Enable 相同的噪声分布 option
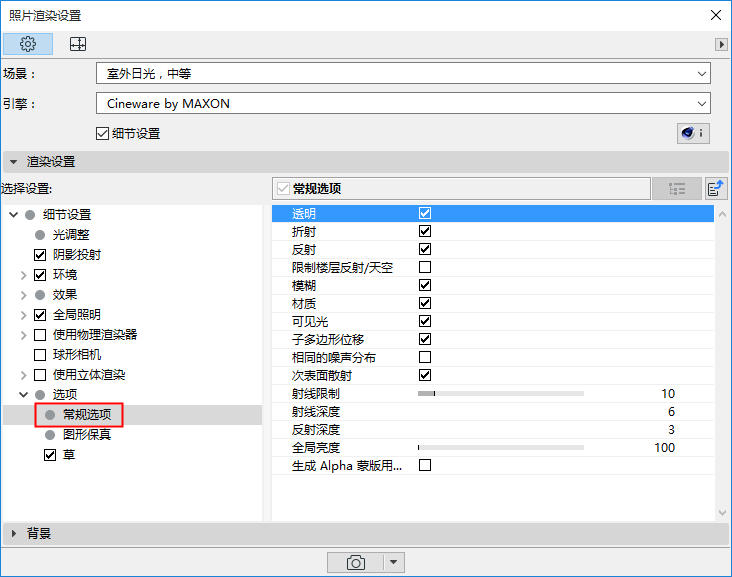The width and height of the screenshot is (732, 577). (x=425, y=357)
